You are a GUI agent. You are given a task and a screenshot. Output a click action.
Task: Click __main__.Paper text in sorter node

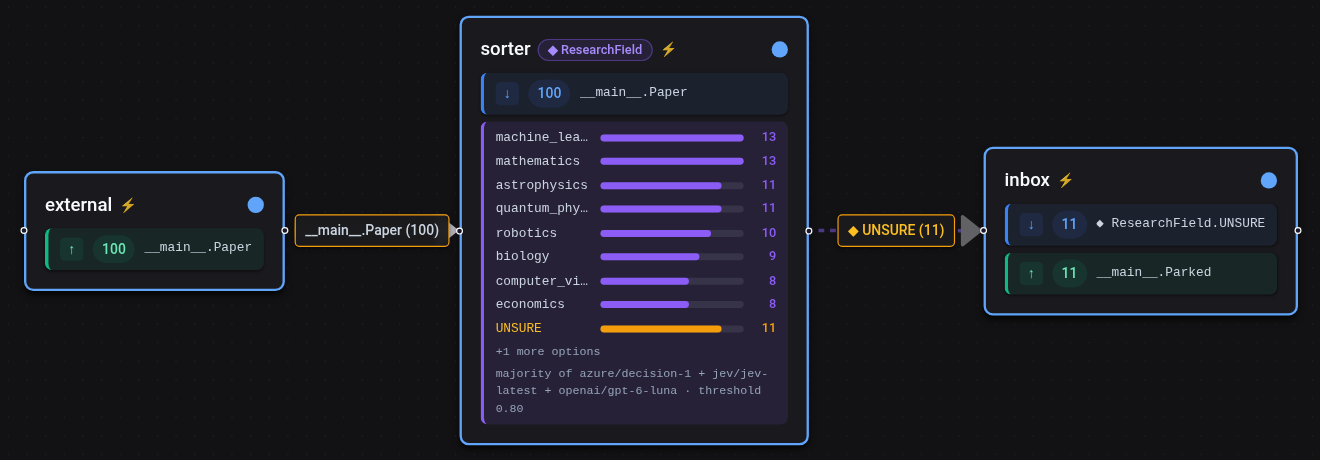click(x=634, y=92)
